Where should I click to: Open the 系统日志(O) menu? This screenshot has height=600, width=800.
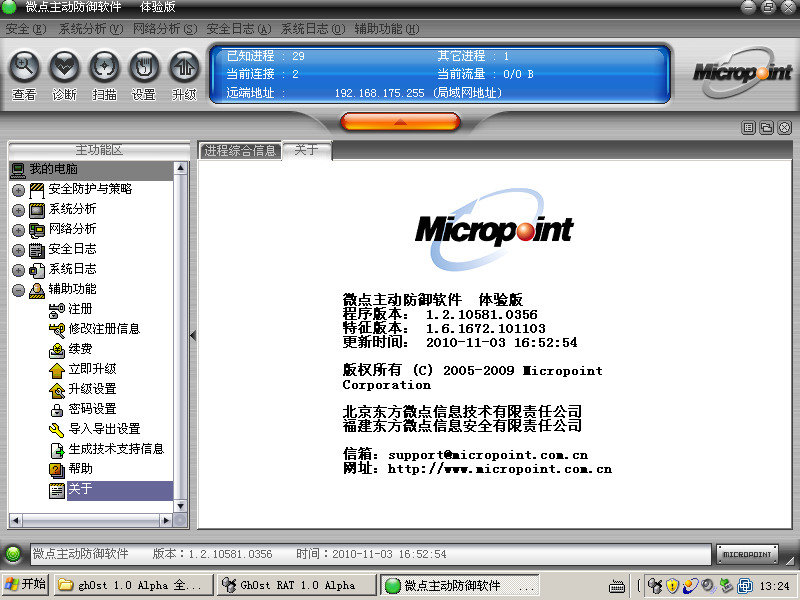pos(313,29)
